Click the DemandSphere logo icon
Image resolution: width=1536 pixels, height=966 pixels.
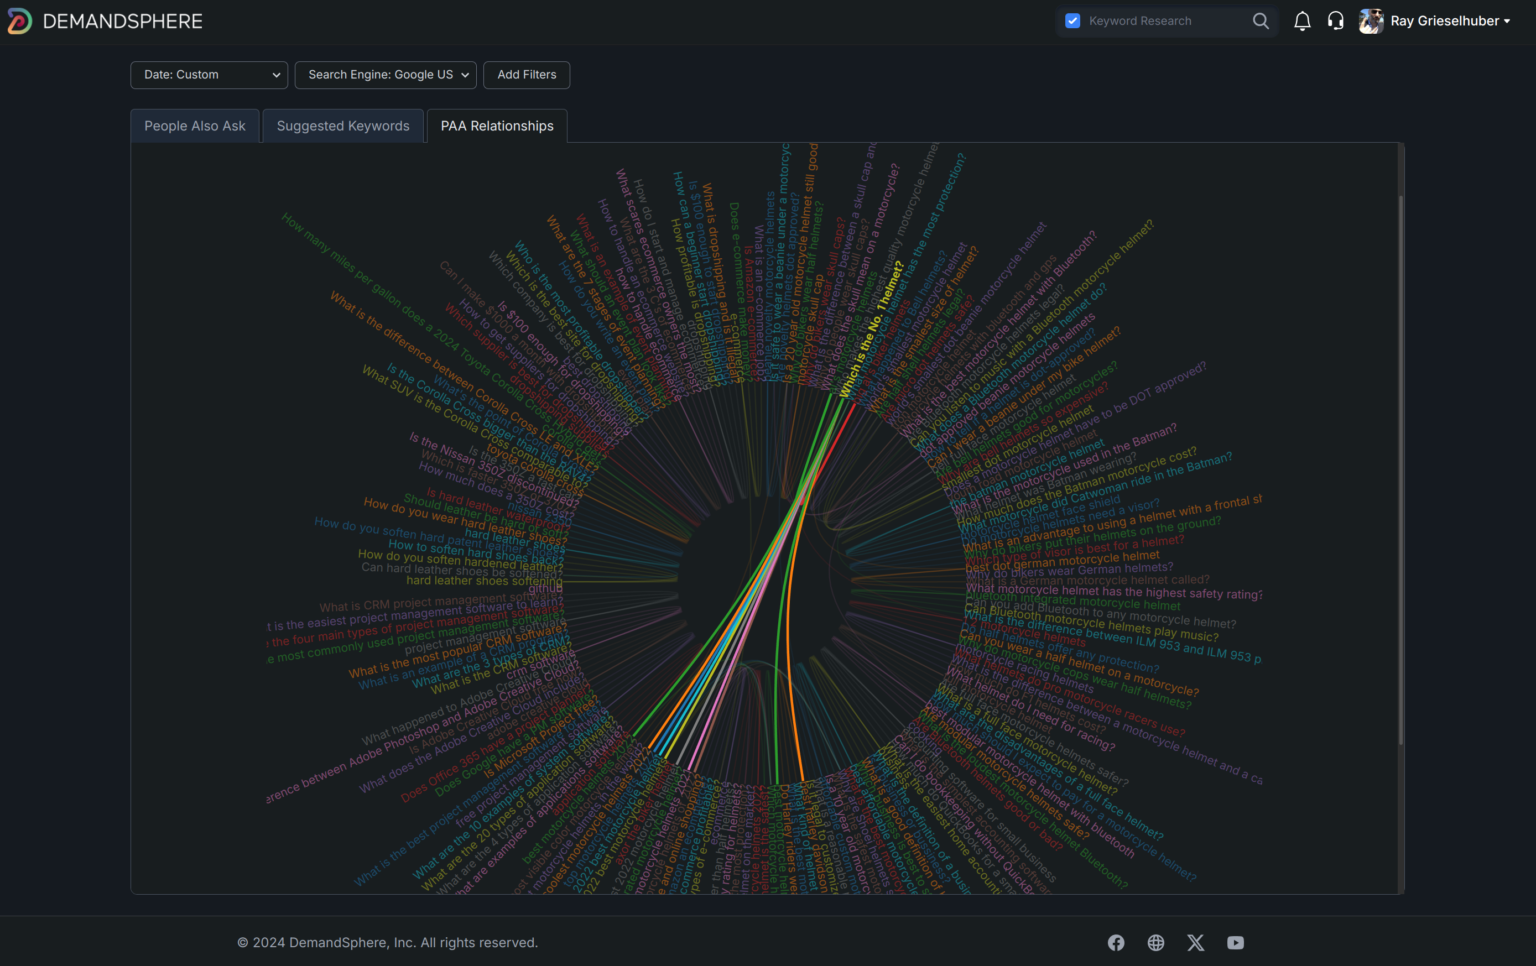[x=19, y=21]
